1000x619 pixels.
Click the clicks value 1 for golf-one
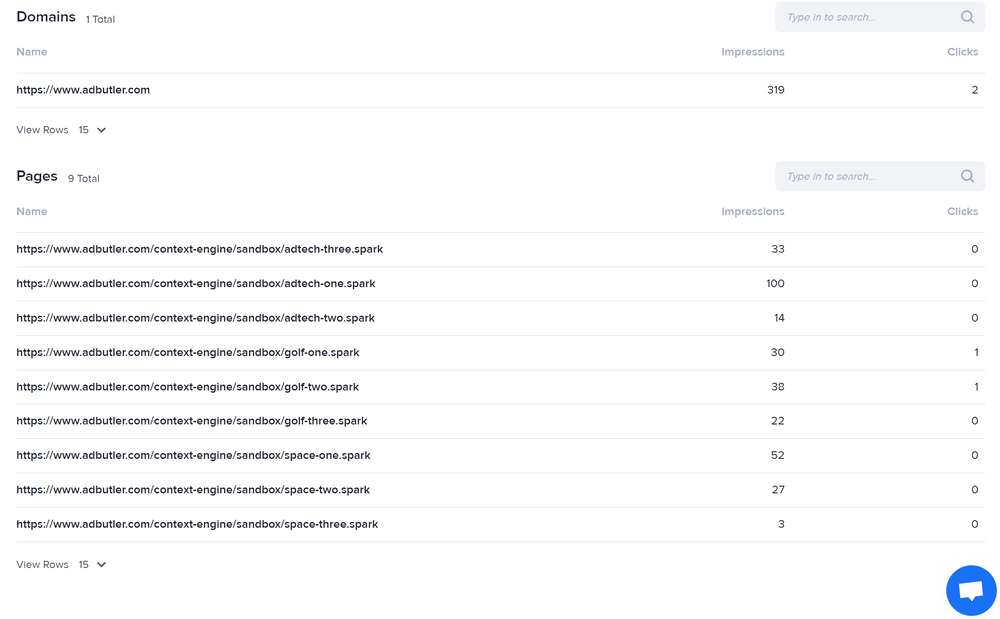pos(976,353)
